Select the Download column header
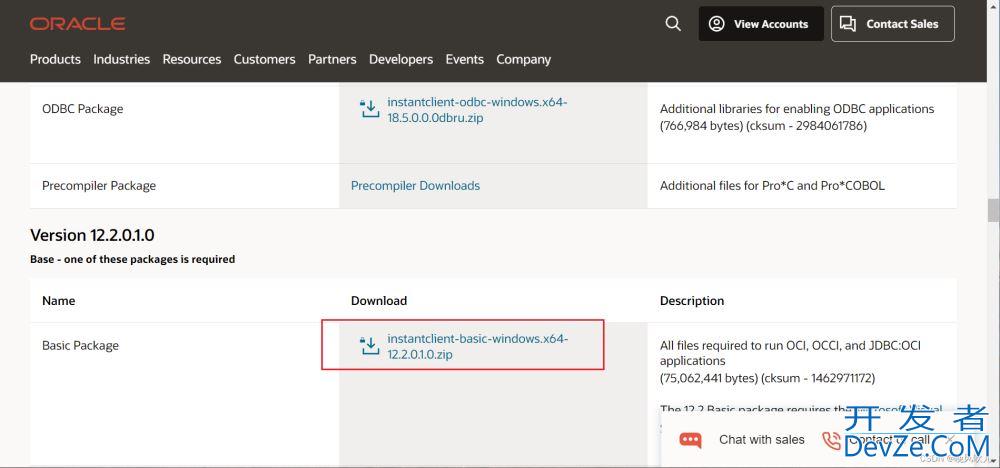The width and height of the screenshot is (1000, 468). (x=379, y=300)
